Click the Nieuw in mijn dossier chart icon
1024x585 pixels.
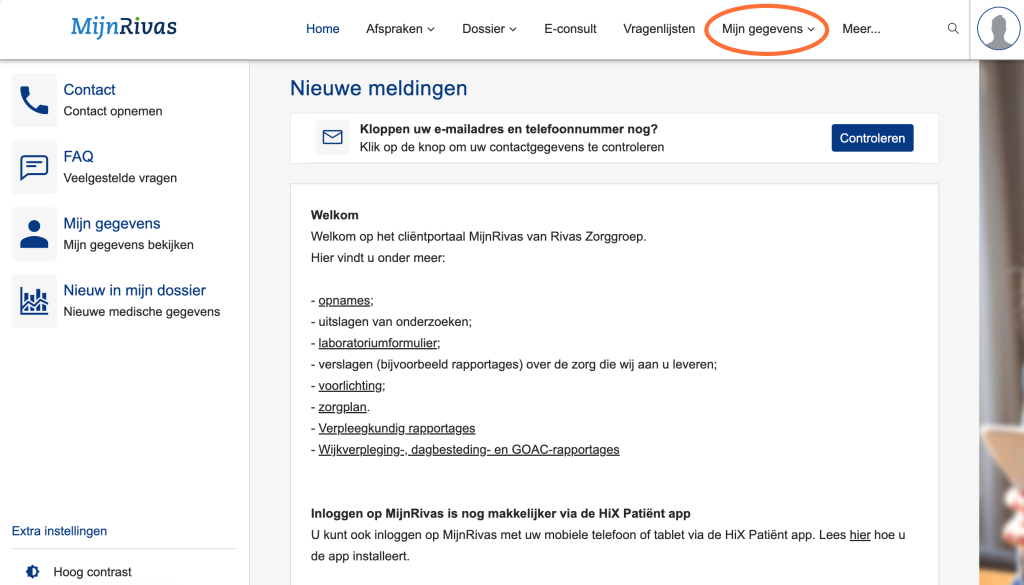(x=34, y=301)
